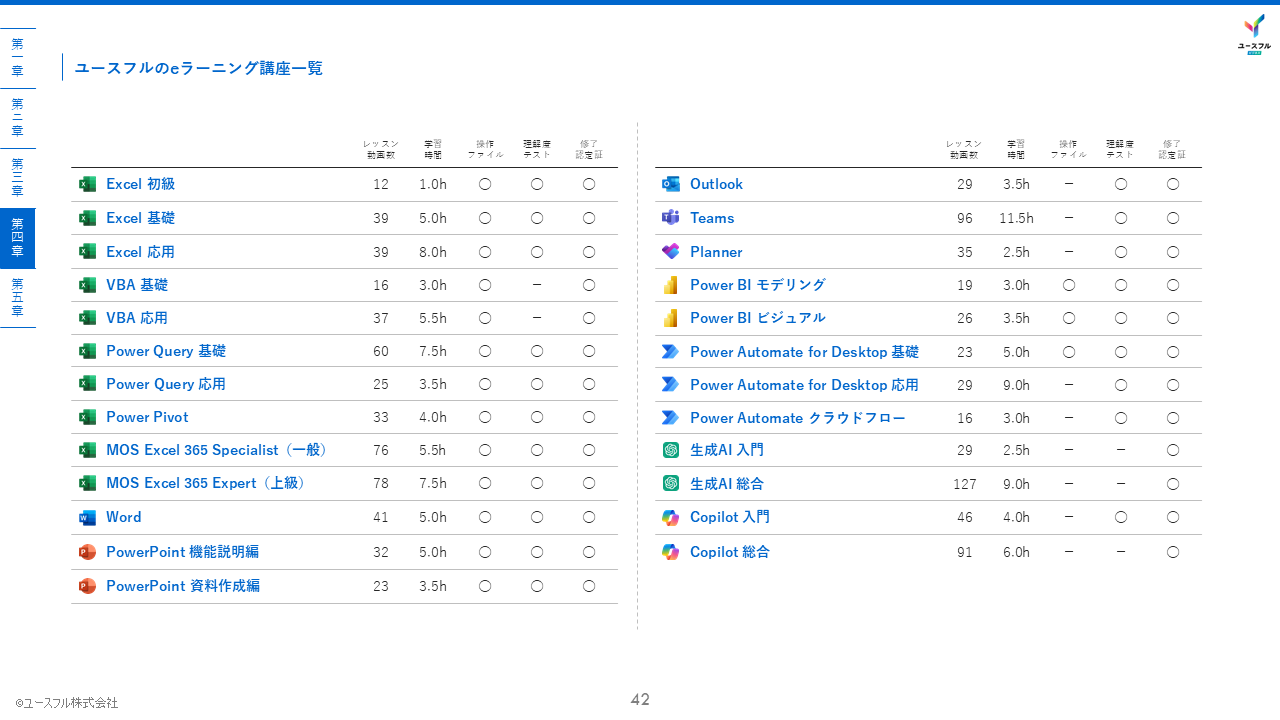
Task: Click the Power BI icon beside Power BI モデリング
Action: click(671, 285)
